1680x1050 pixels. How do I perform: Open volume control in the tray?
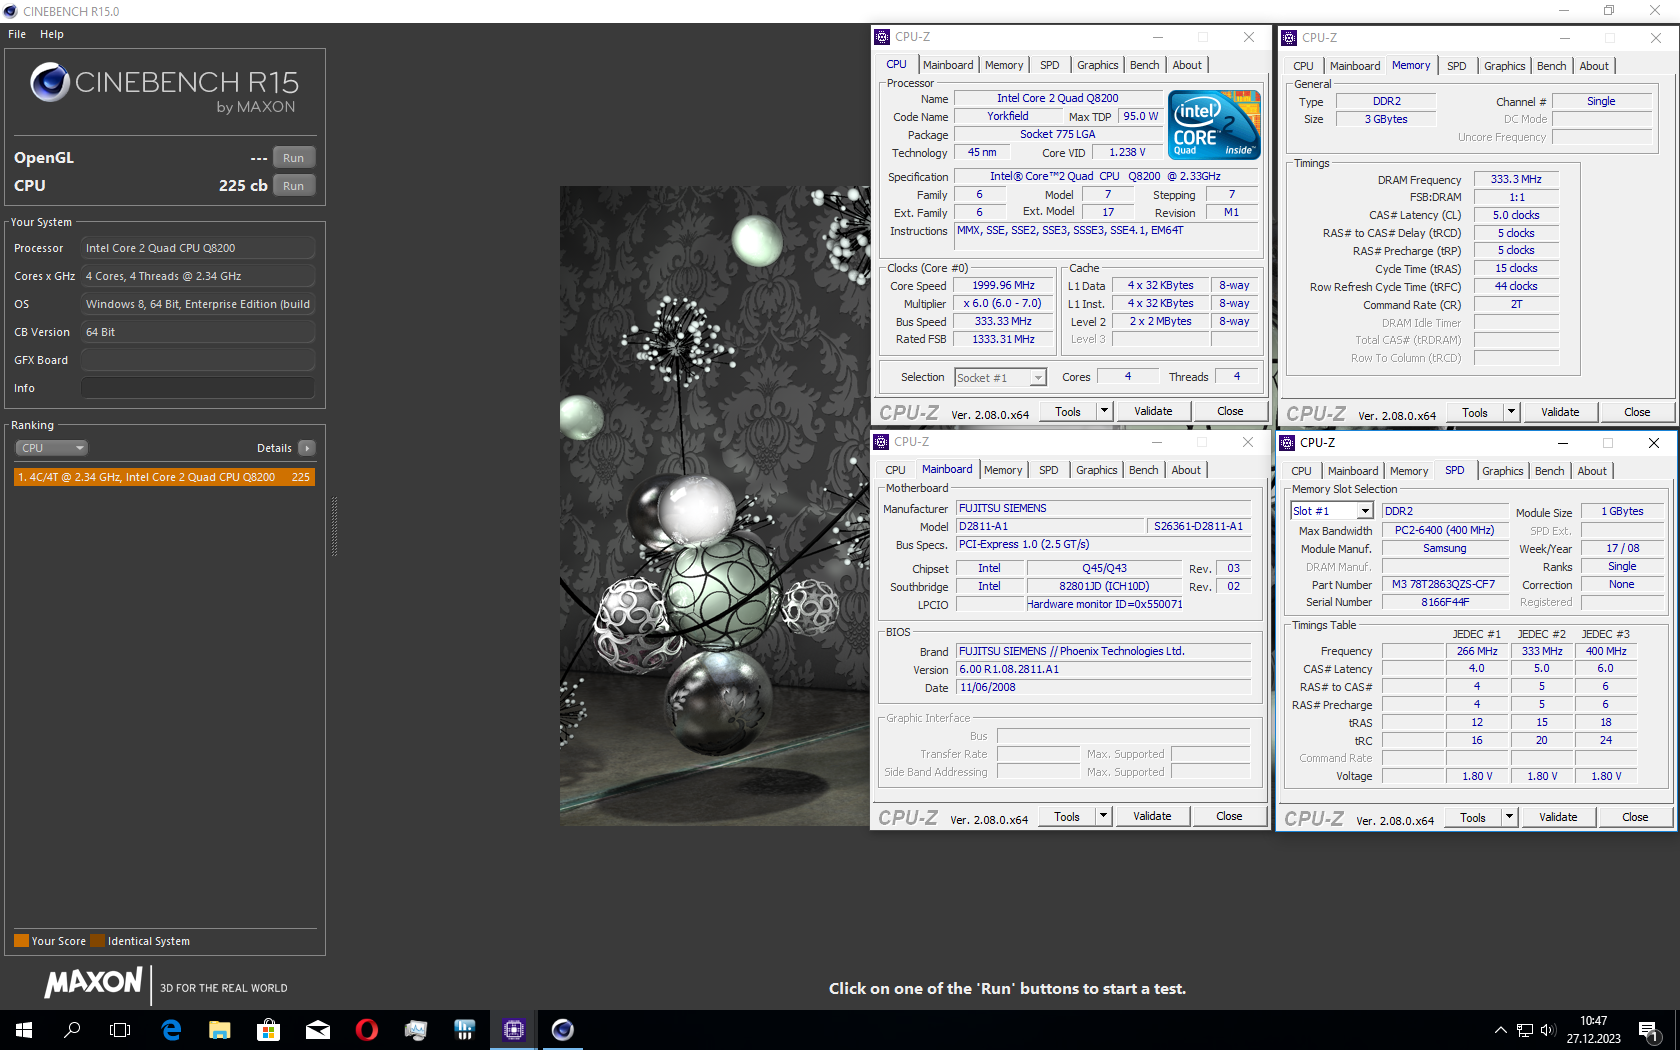1548,1030
